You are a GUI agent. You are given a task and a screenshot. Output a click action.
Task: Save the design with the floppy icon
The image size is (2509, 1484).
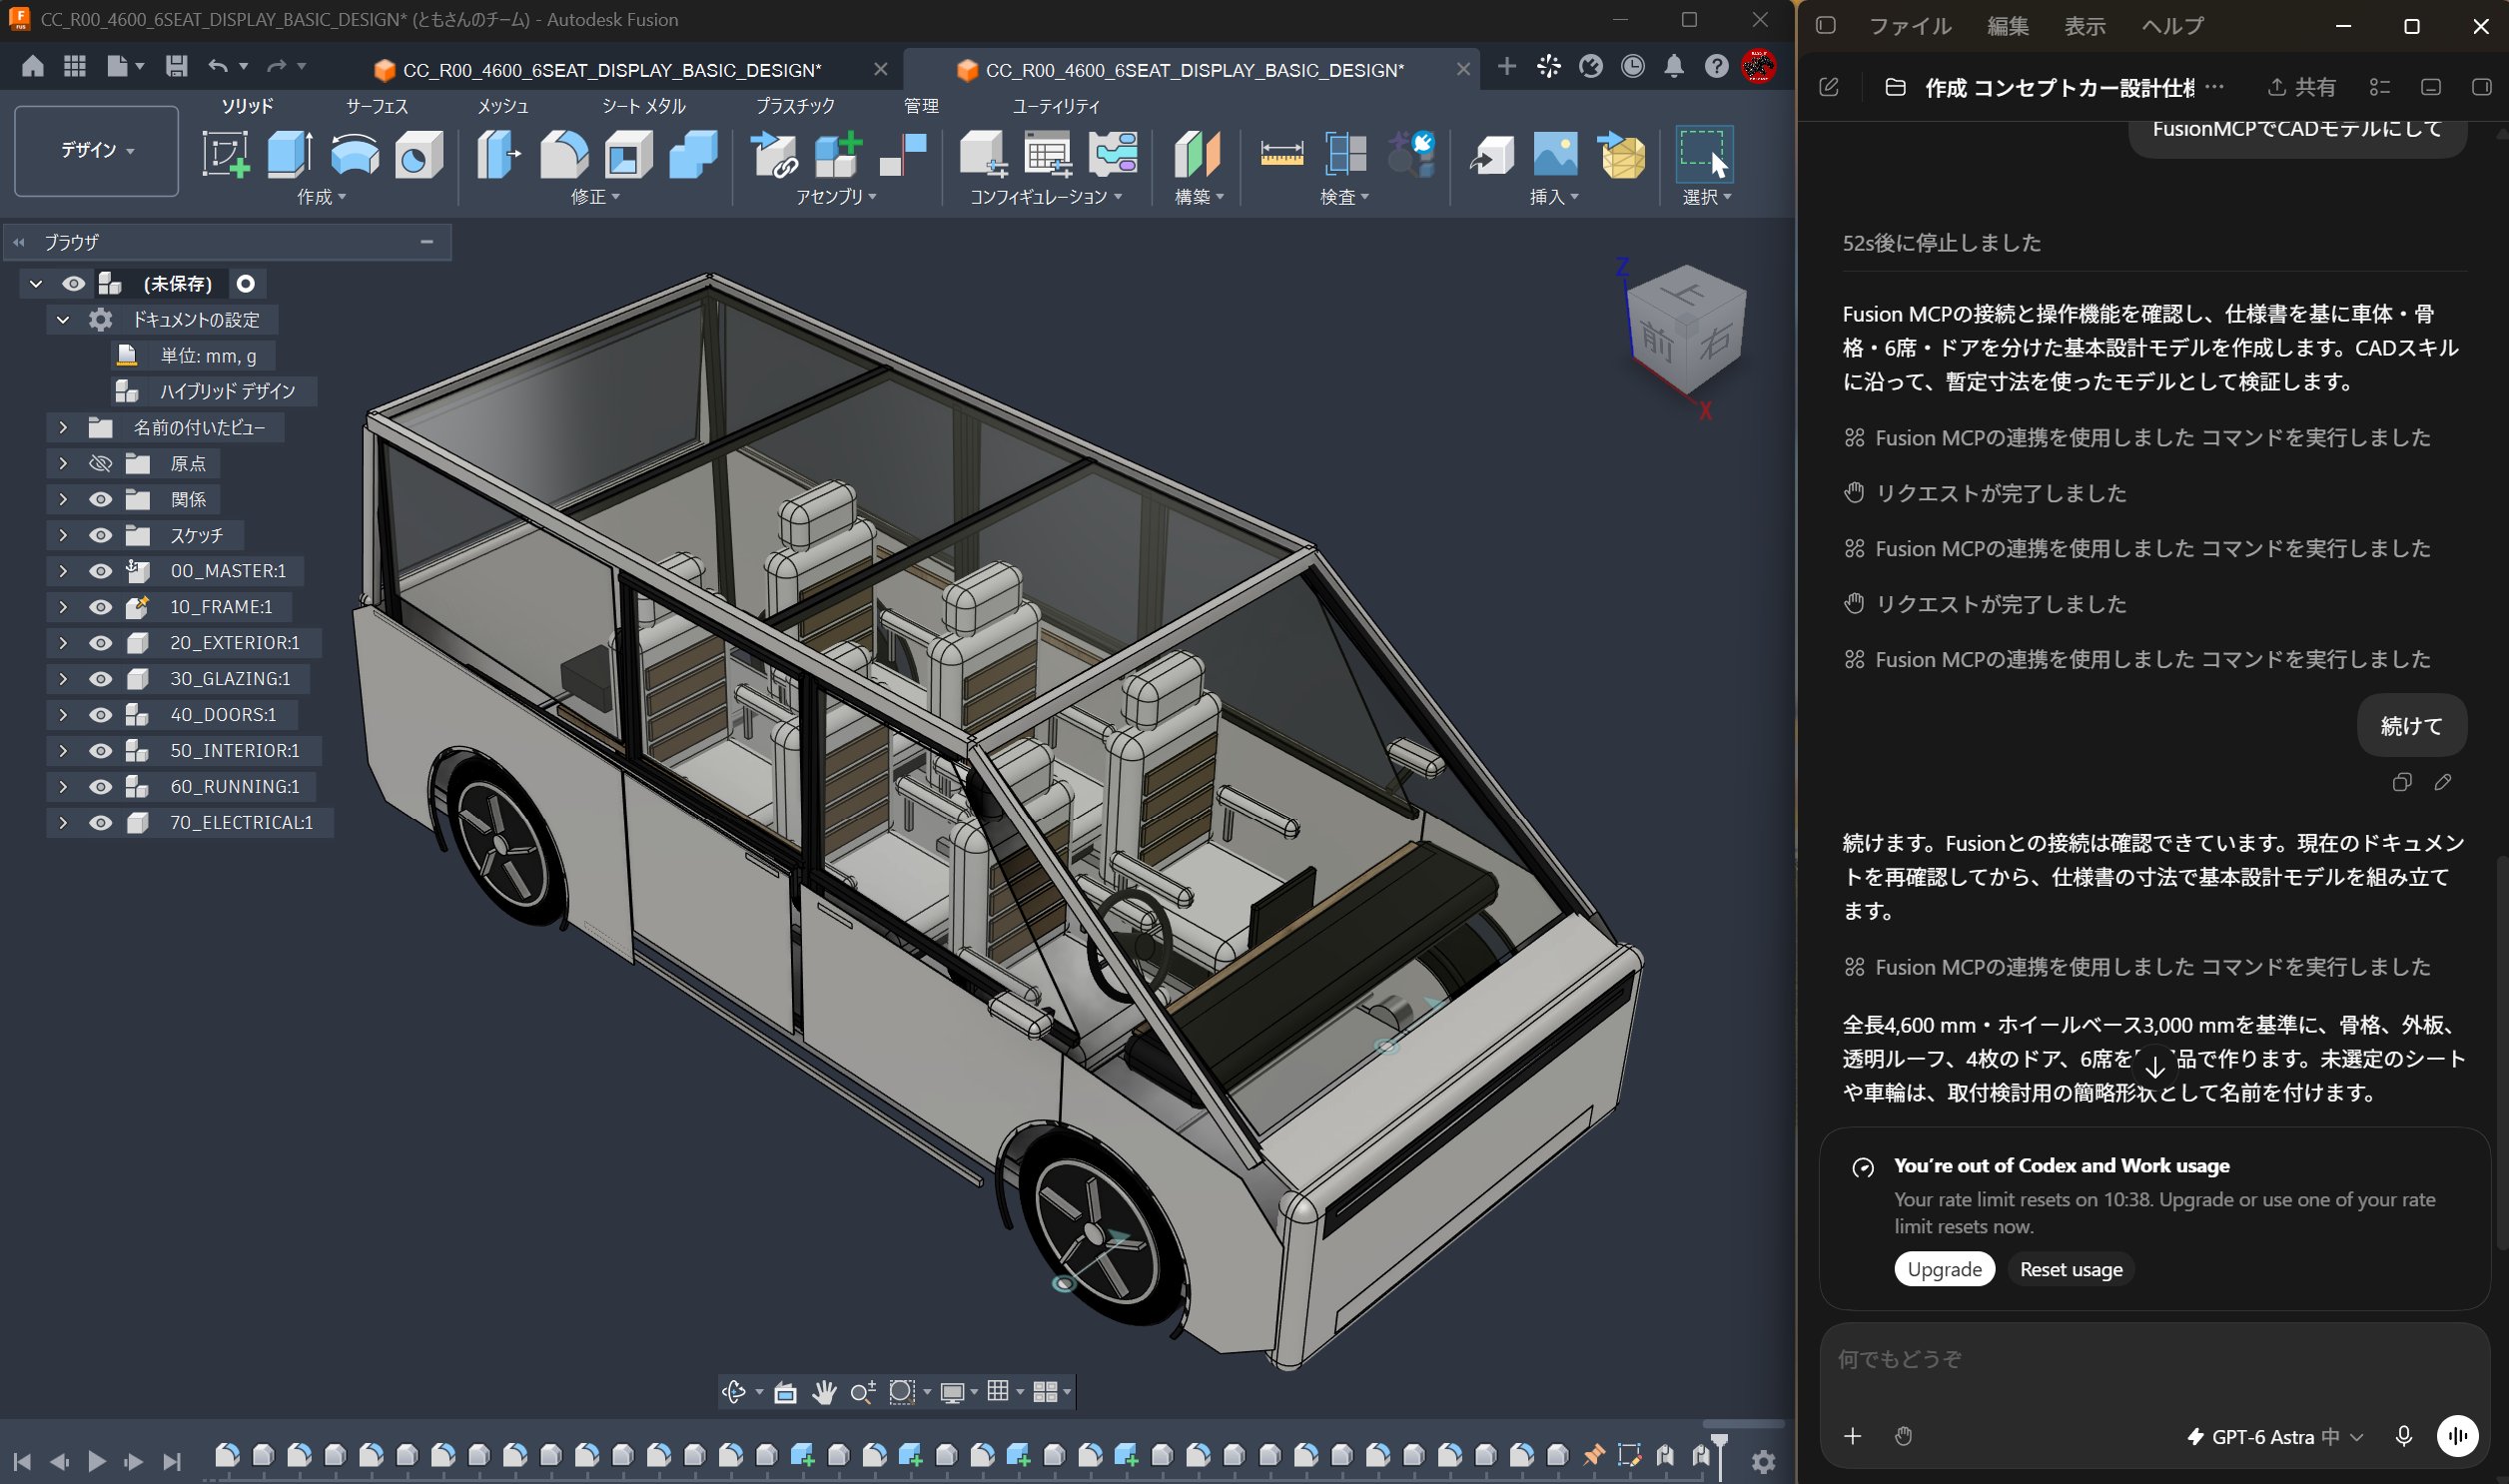coord(176,66)
